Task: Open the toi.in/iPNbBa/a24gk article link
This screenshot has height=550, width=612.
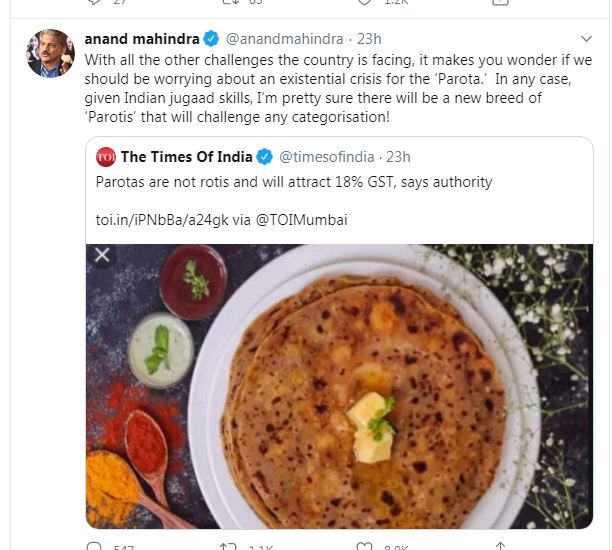Action: tap(162, 220)
